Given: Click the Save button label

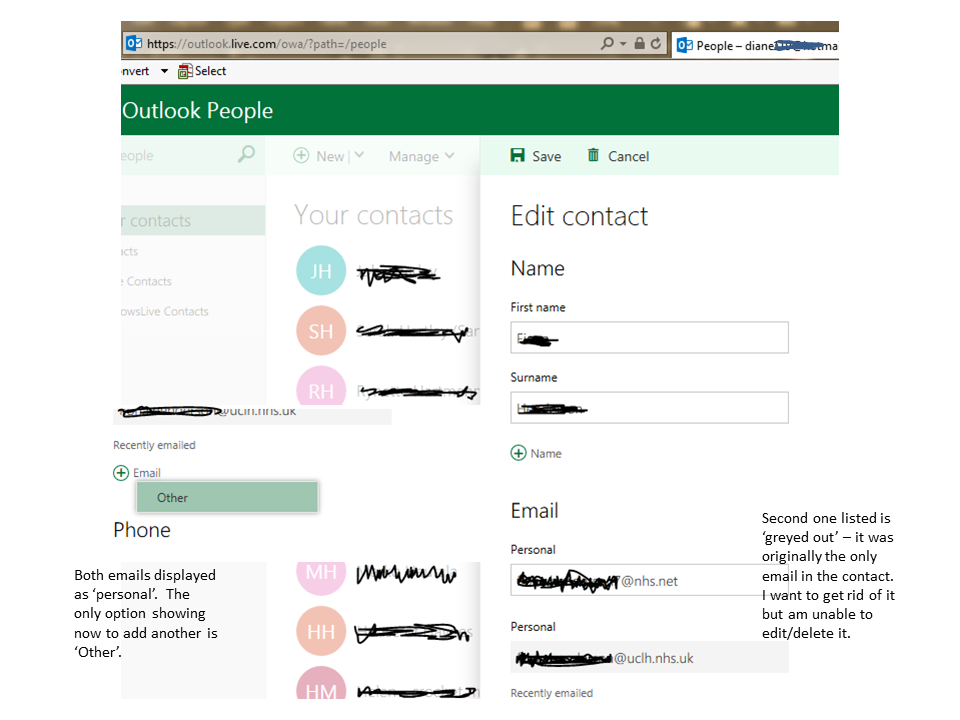Looking at the screenshot, I should tap(547, 156).
